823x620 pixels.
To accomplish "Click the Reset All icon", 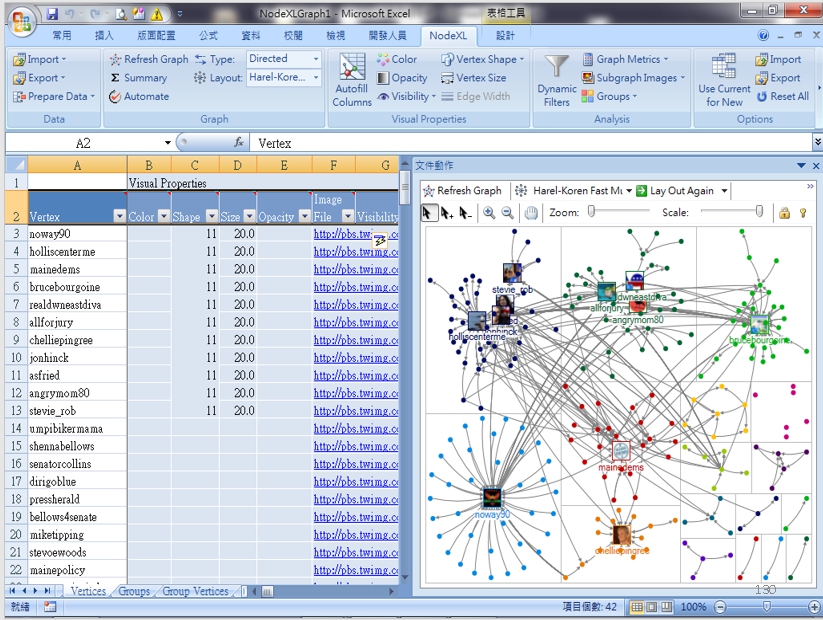I will tap(762, 97).
